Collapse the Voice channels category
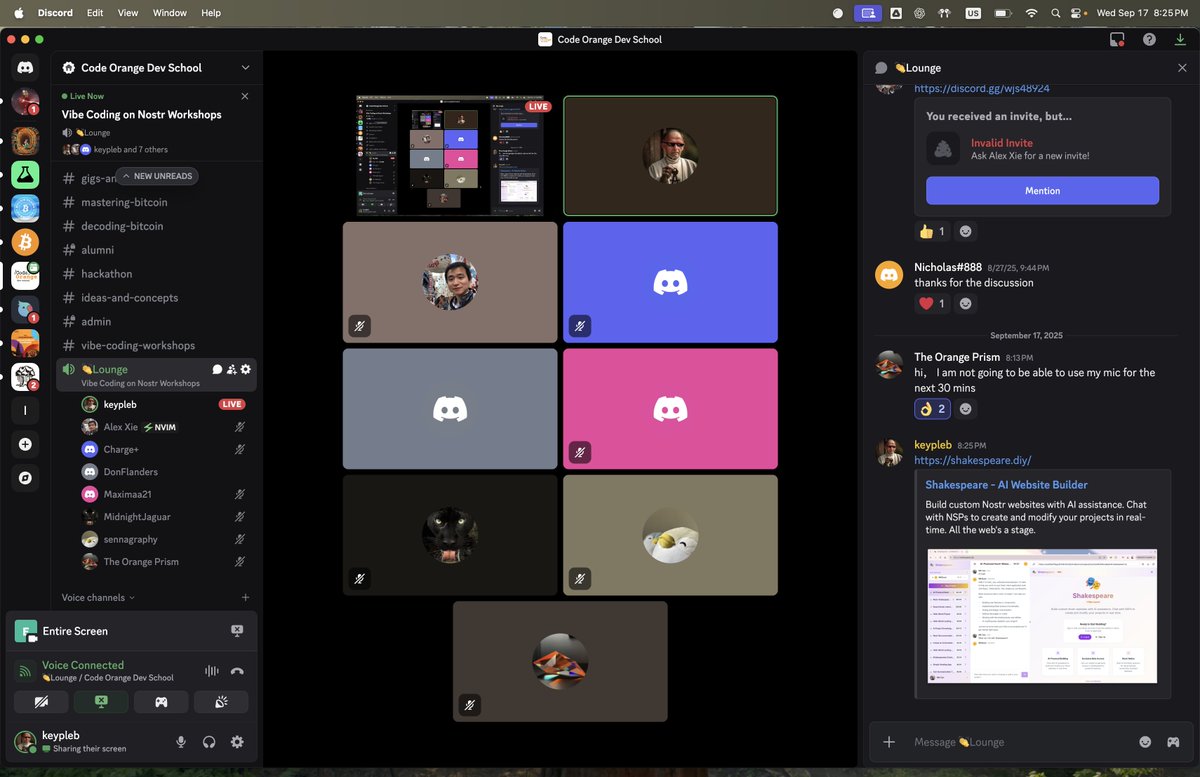This screenshot has height=777, width=1200. tap(98, 597)
